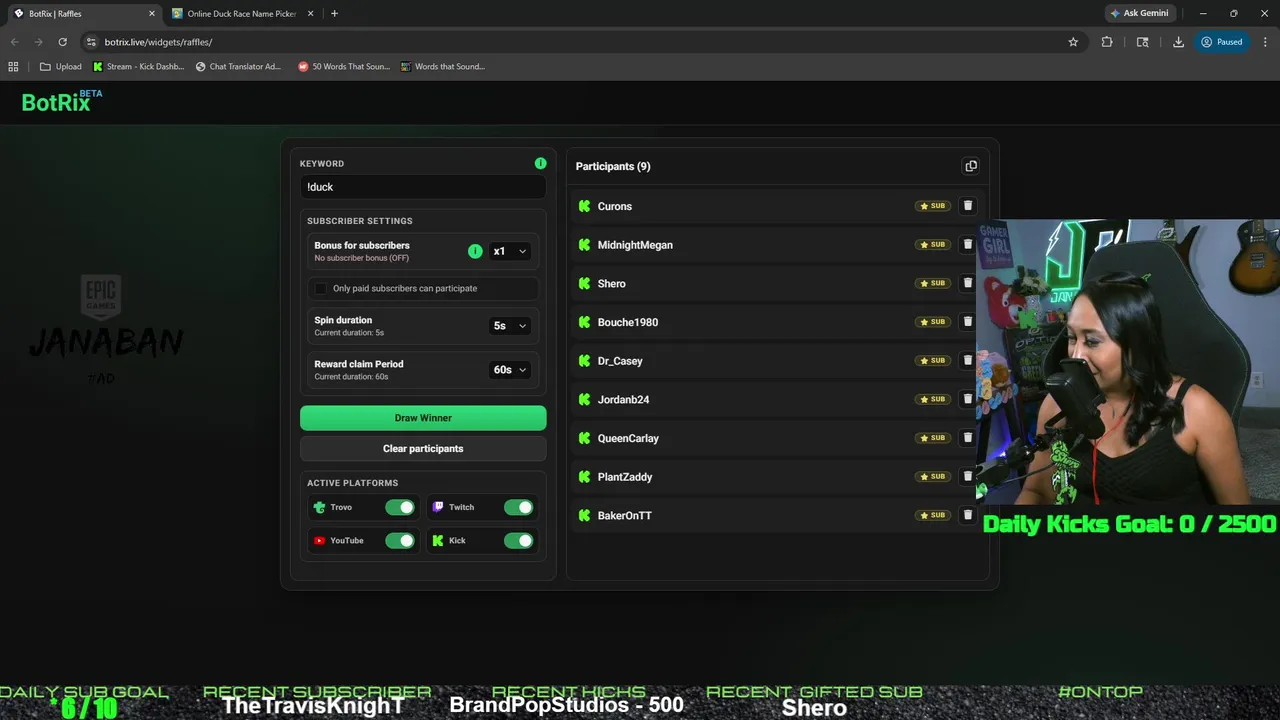Delete Shero from participants list
The width and height of the screenshot is (1280, 720).
(967, 283)
